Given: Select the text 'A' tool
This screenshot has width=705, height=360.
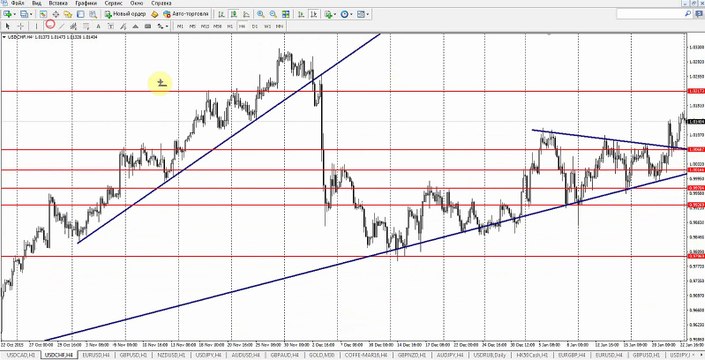Looking at the screenshot, I should tap(98, 26).
